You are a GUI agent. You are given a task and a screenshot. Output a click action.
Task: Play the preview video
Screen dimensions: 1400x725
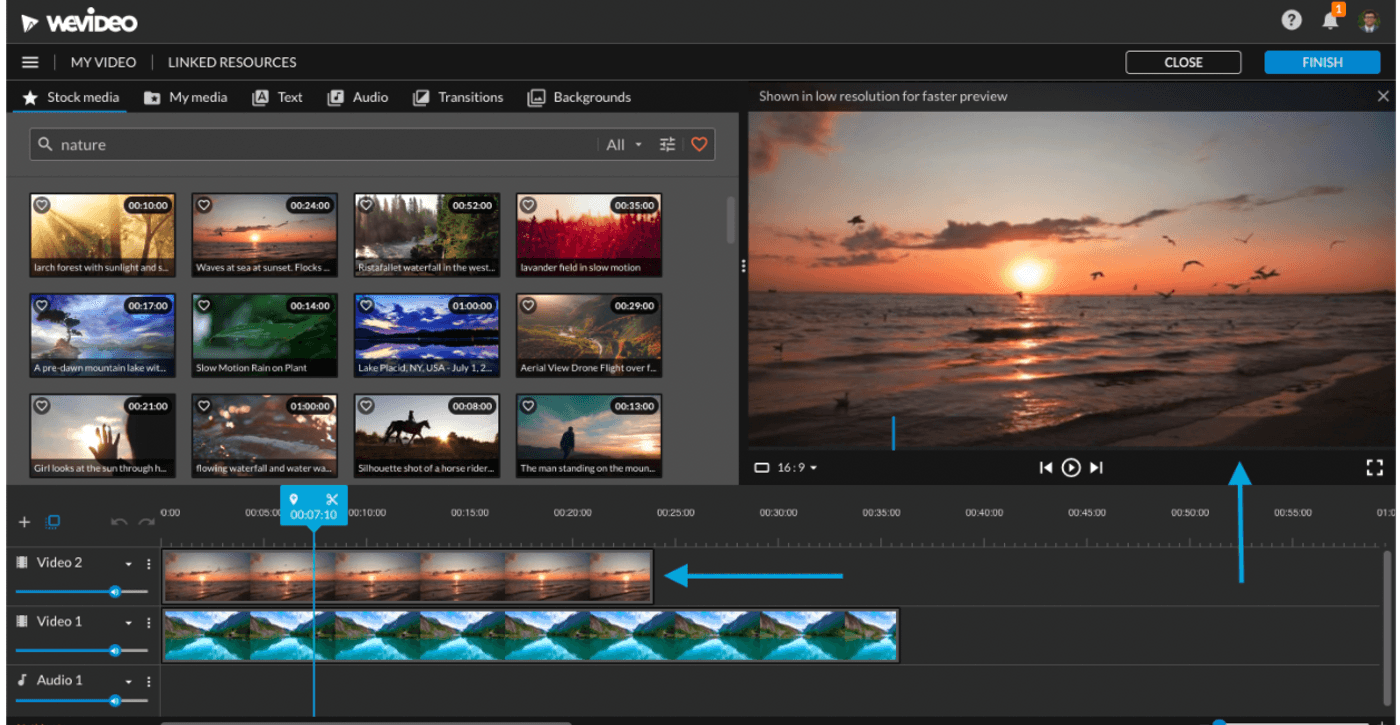coord(1071,467)
